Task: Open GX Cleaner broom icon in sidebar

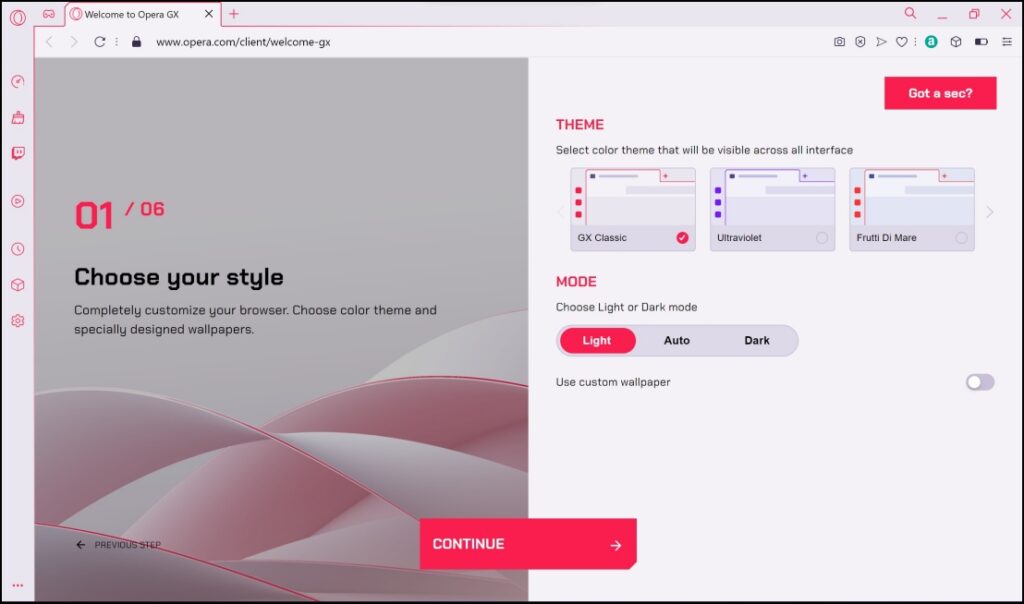Action: click(18, 118)
